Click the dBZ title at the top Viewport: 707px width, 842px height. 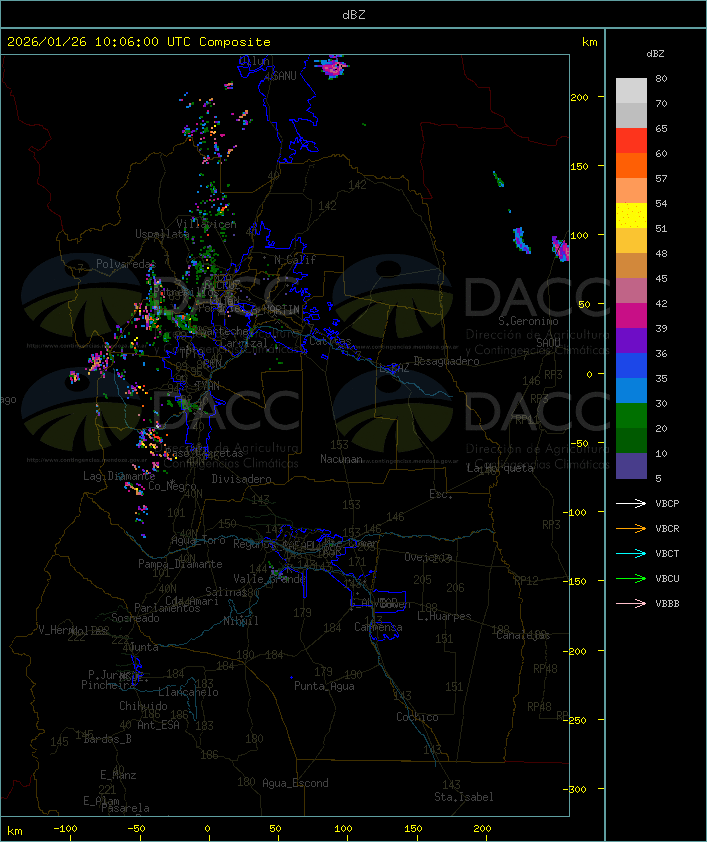[x=354, y=15]
